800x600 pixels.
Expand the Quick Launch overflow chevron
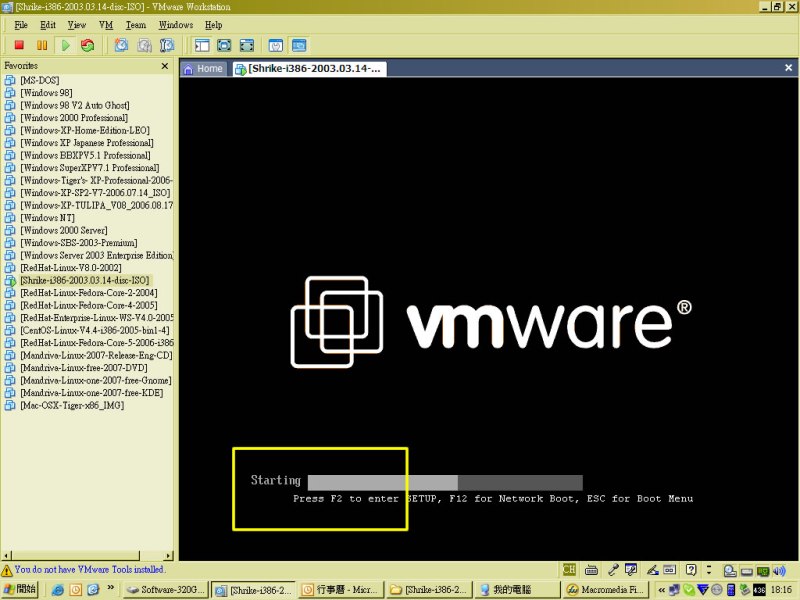(110, 589)
